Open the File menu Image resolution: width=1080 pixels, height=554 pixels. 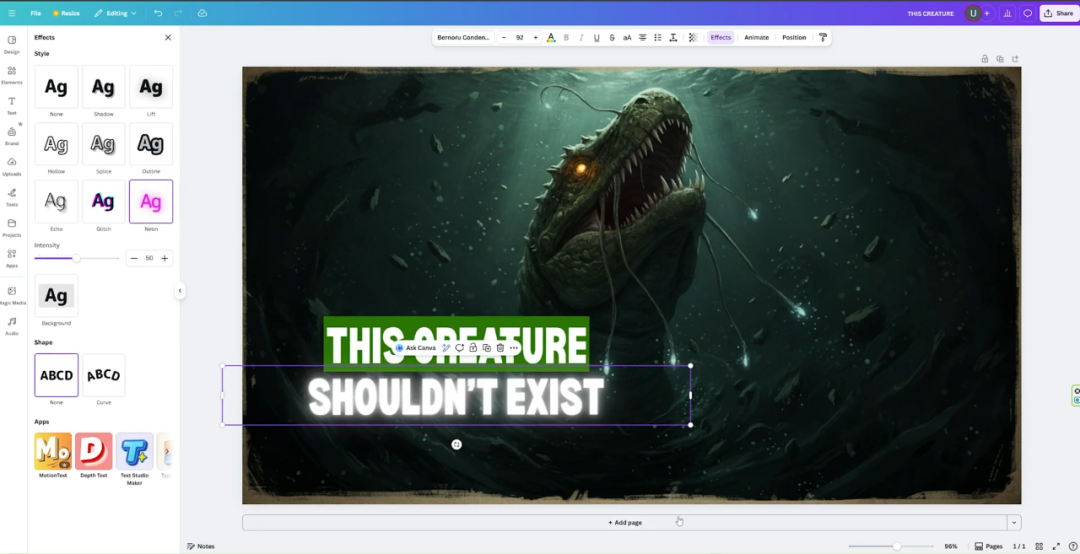pyautogui.click(x=35, y=13)
